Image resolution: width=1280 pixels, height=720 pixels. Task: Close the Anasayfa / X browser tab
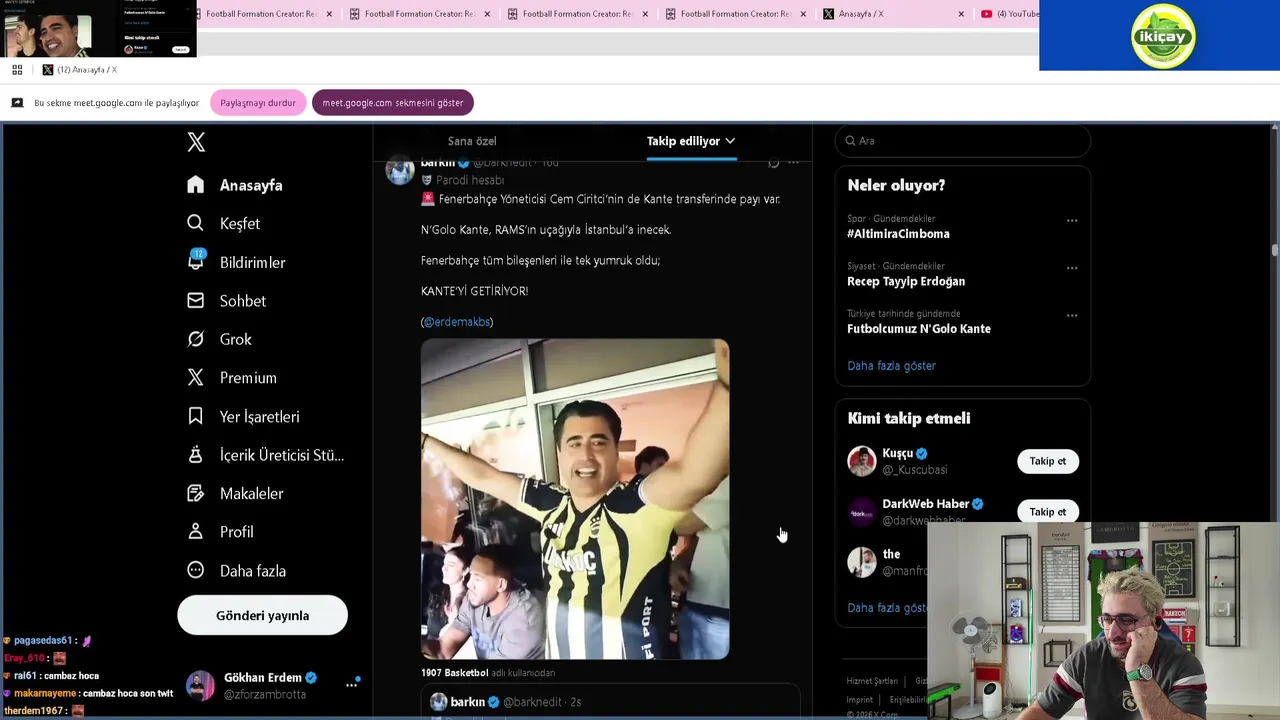pos(961,14)
